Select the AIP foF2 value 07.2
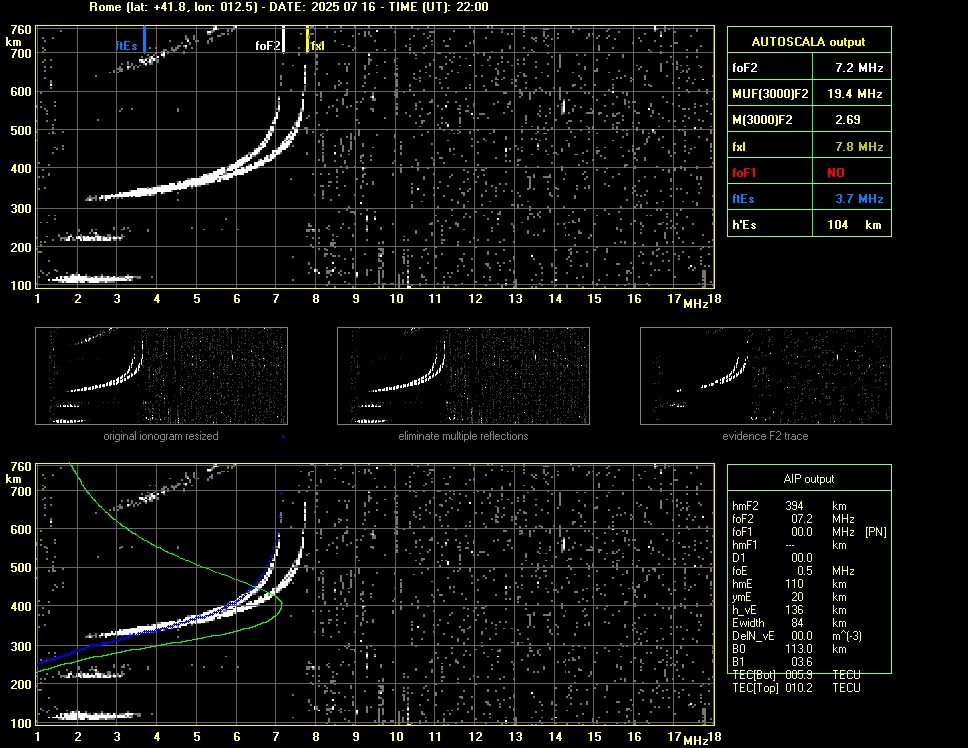This screenshot has width=968, height=748. coord(802,519)
